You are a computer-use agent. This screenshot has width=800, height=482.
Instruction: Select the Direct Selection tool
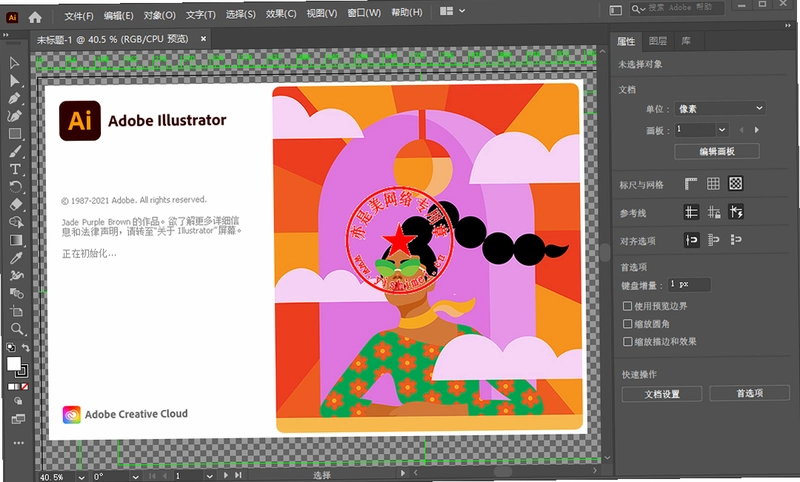pyautogui.click(x=14, y=81)
